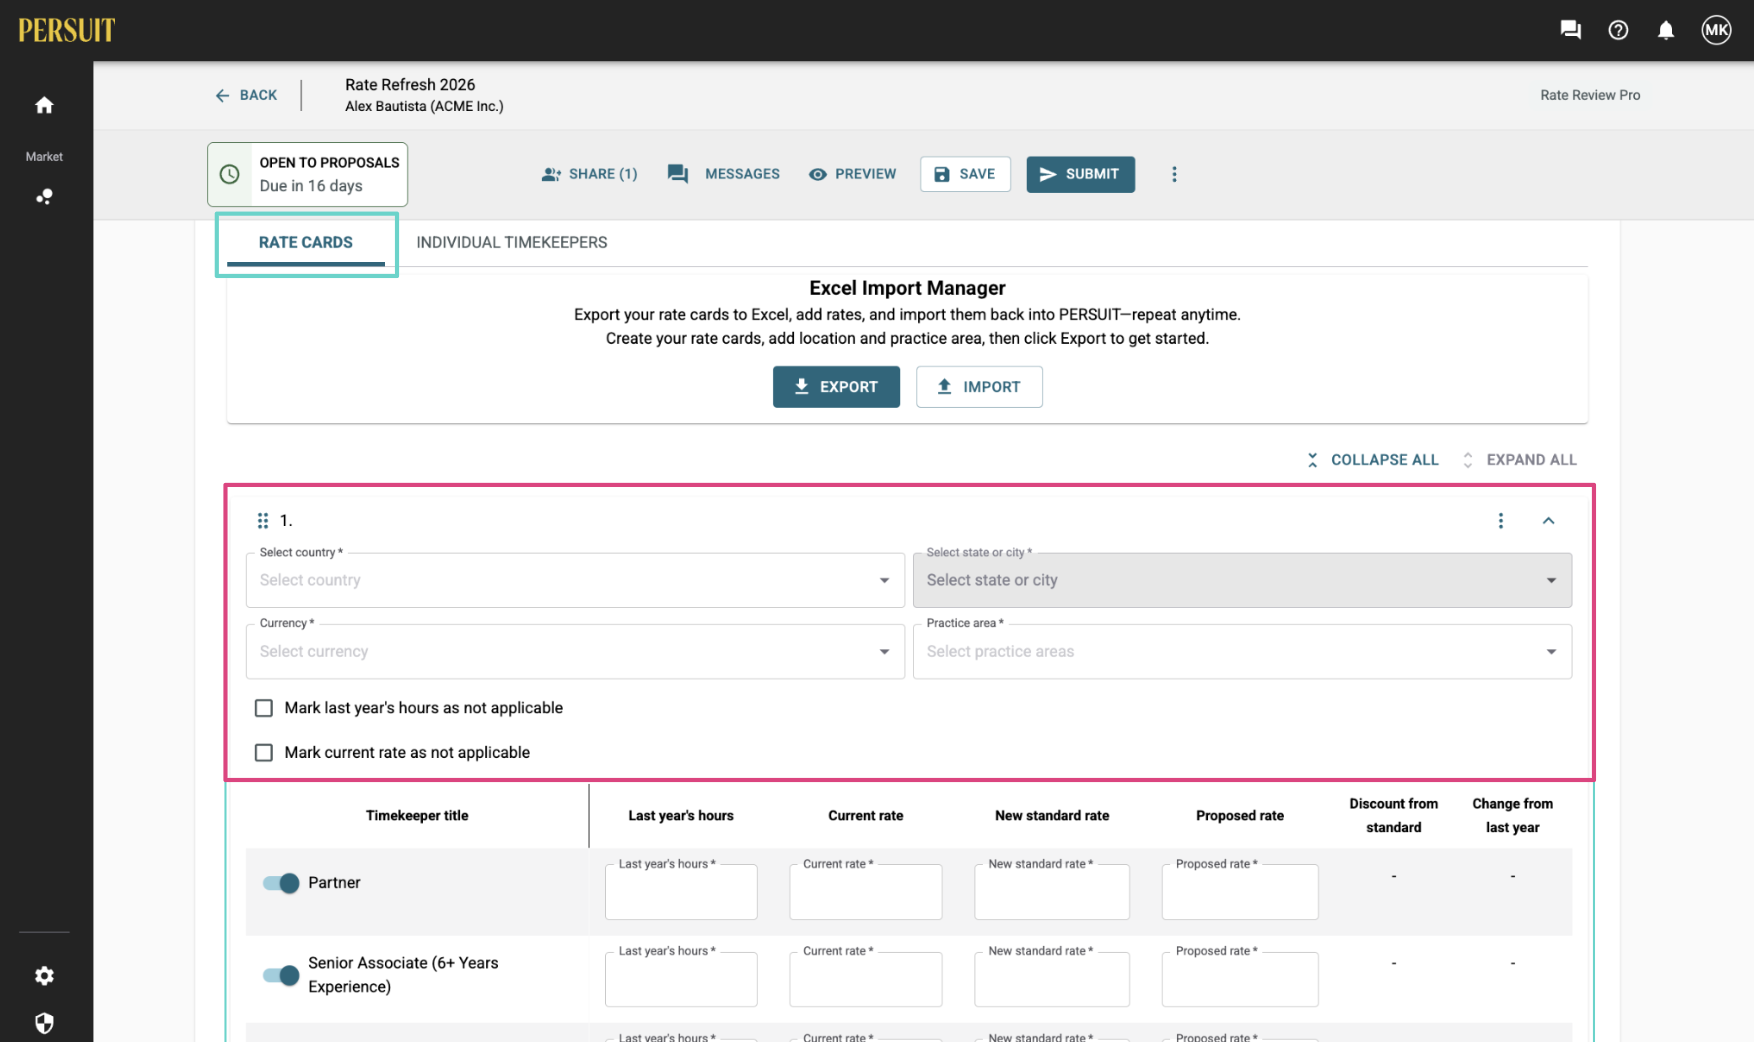This screenshot has height=1042, width=1754.
Task: Open the Select country dropdown
Action: (x=574, y=580)
